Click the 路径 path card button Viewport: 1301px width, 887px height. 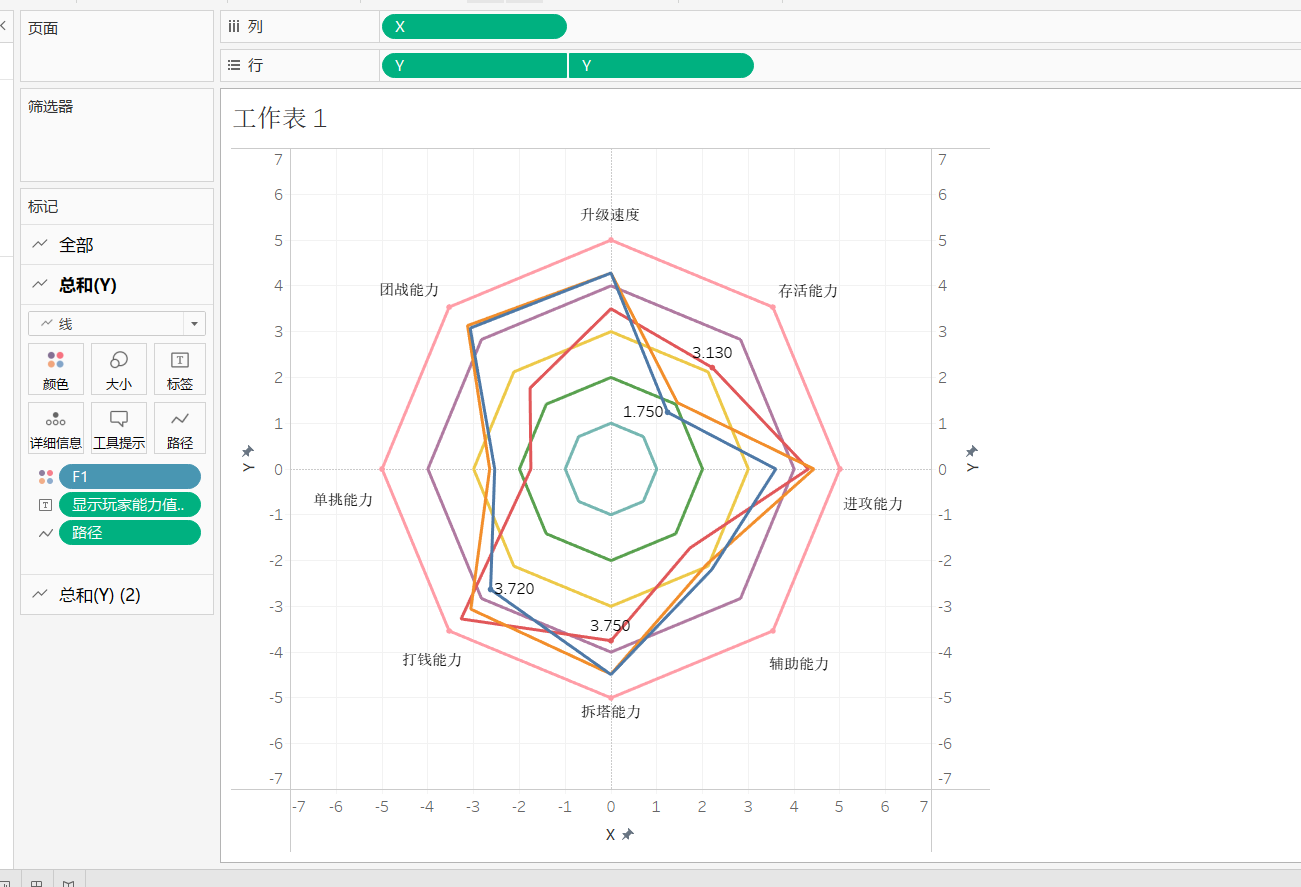[x=180, y=428]
